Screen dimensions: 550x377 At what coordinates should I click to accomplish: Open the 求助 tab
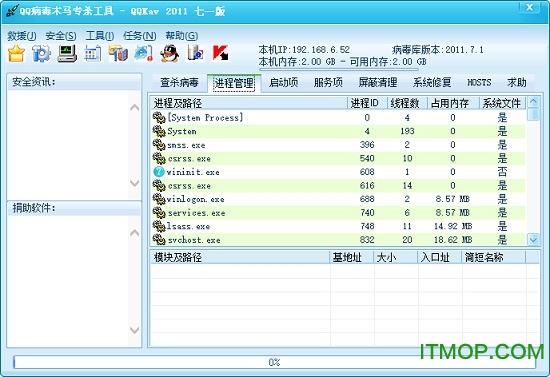(517, 83)
